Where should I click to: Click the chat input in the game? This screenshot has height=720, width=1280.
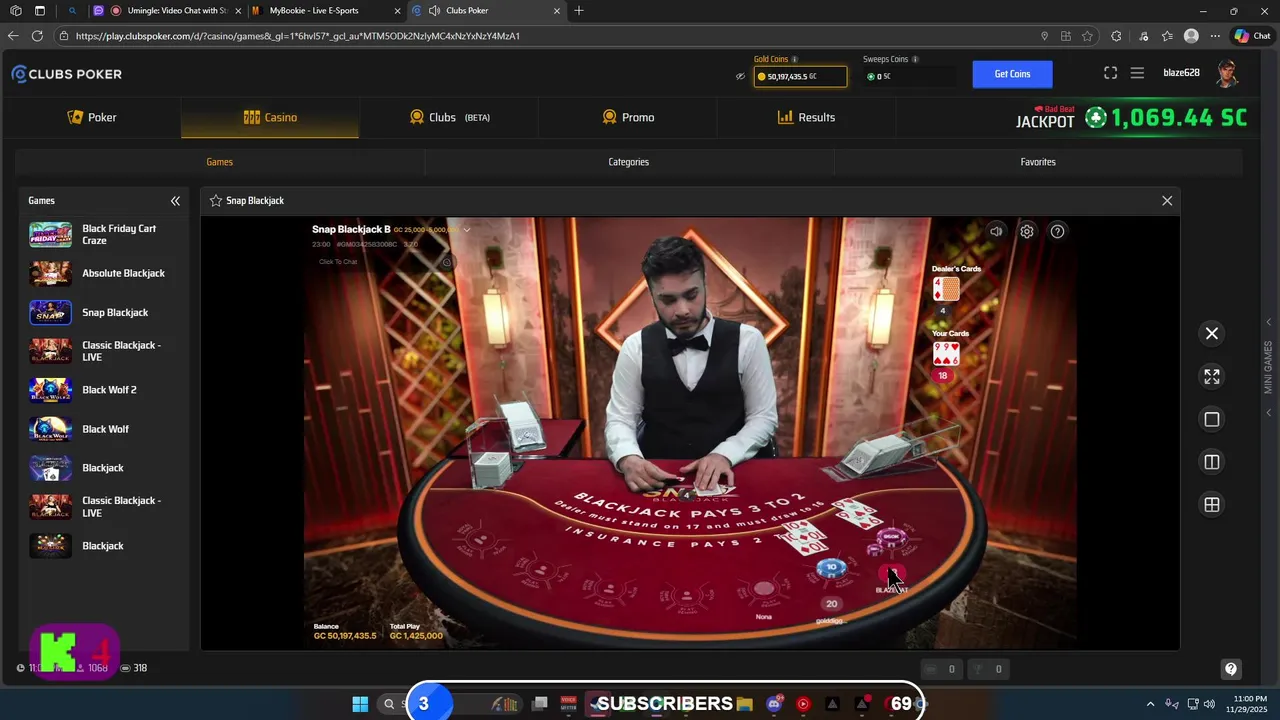[338, 262]
